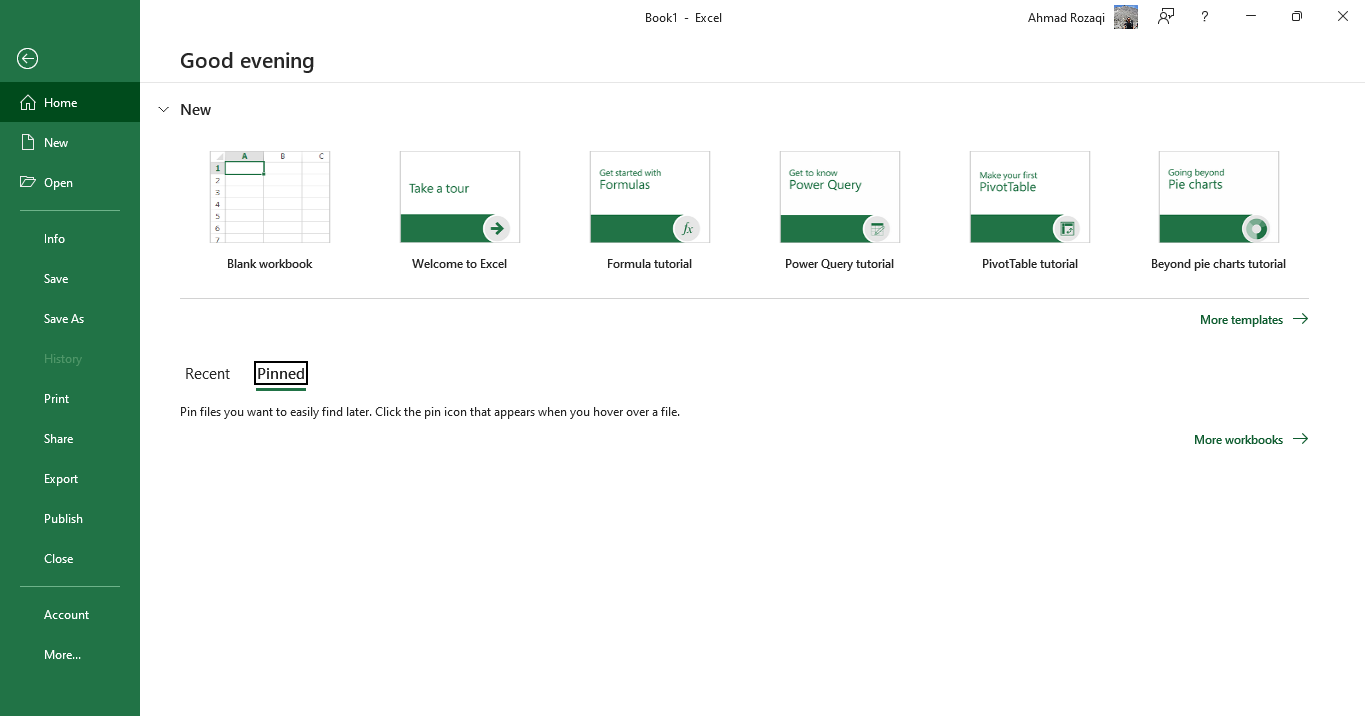Restore down the Excel window
The image size is (1365, 716).
pyautogui.click(x=1297, y=16)
